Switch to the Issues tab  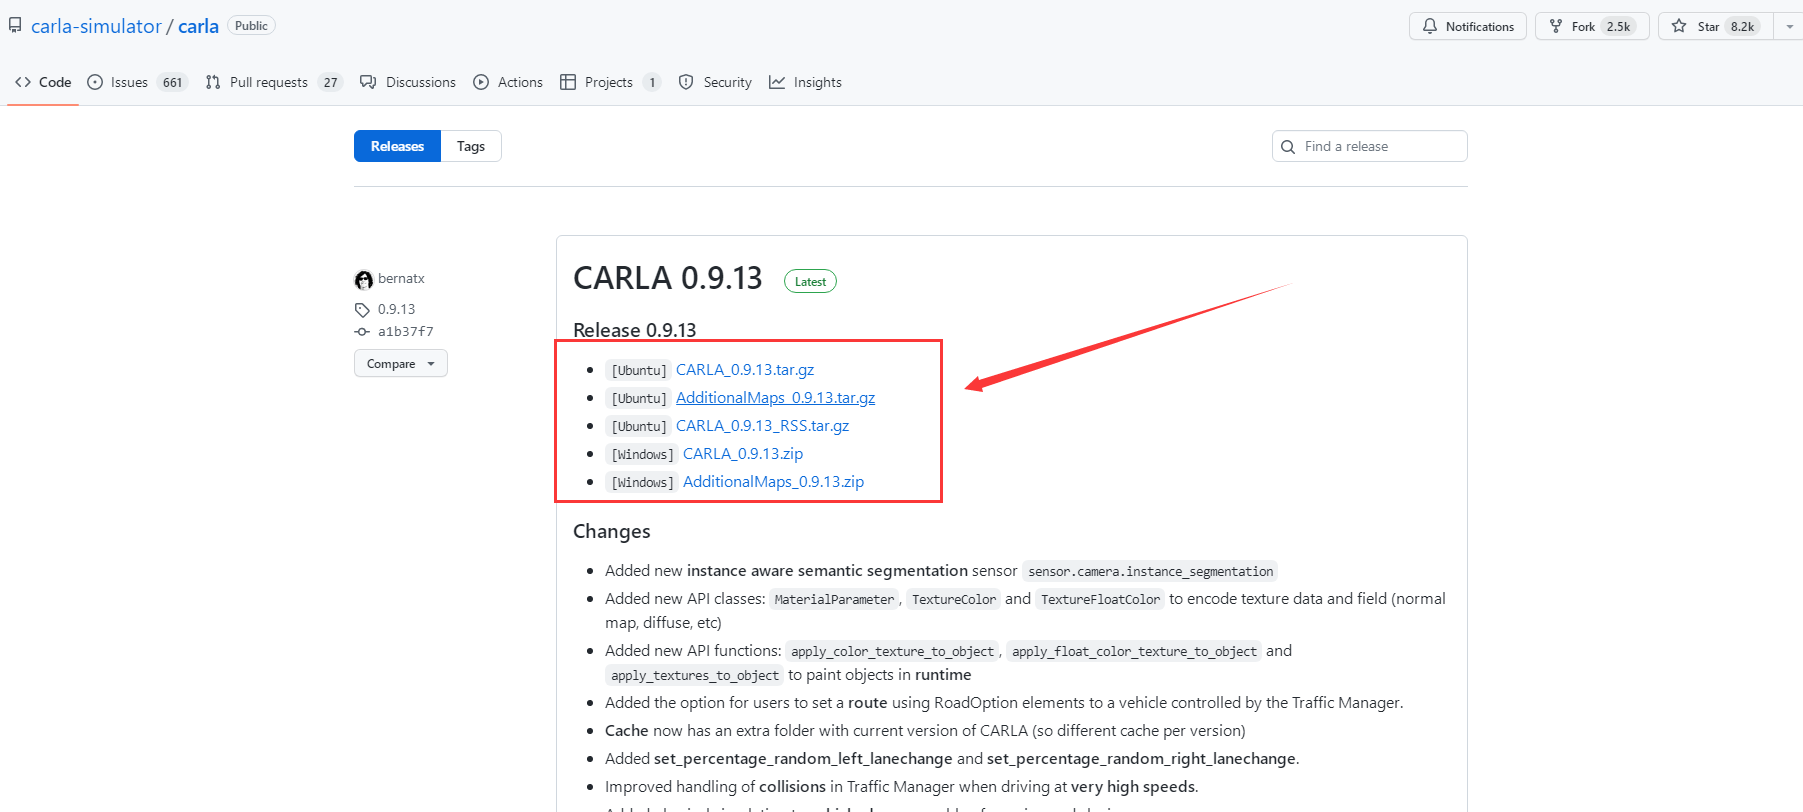(x=137, y=82)
